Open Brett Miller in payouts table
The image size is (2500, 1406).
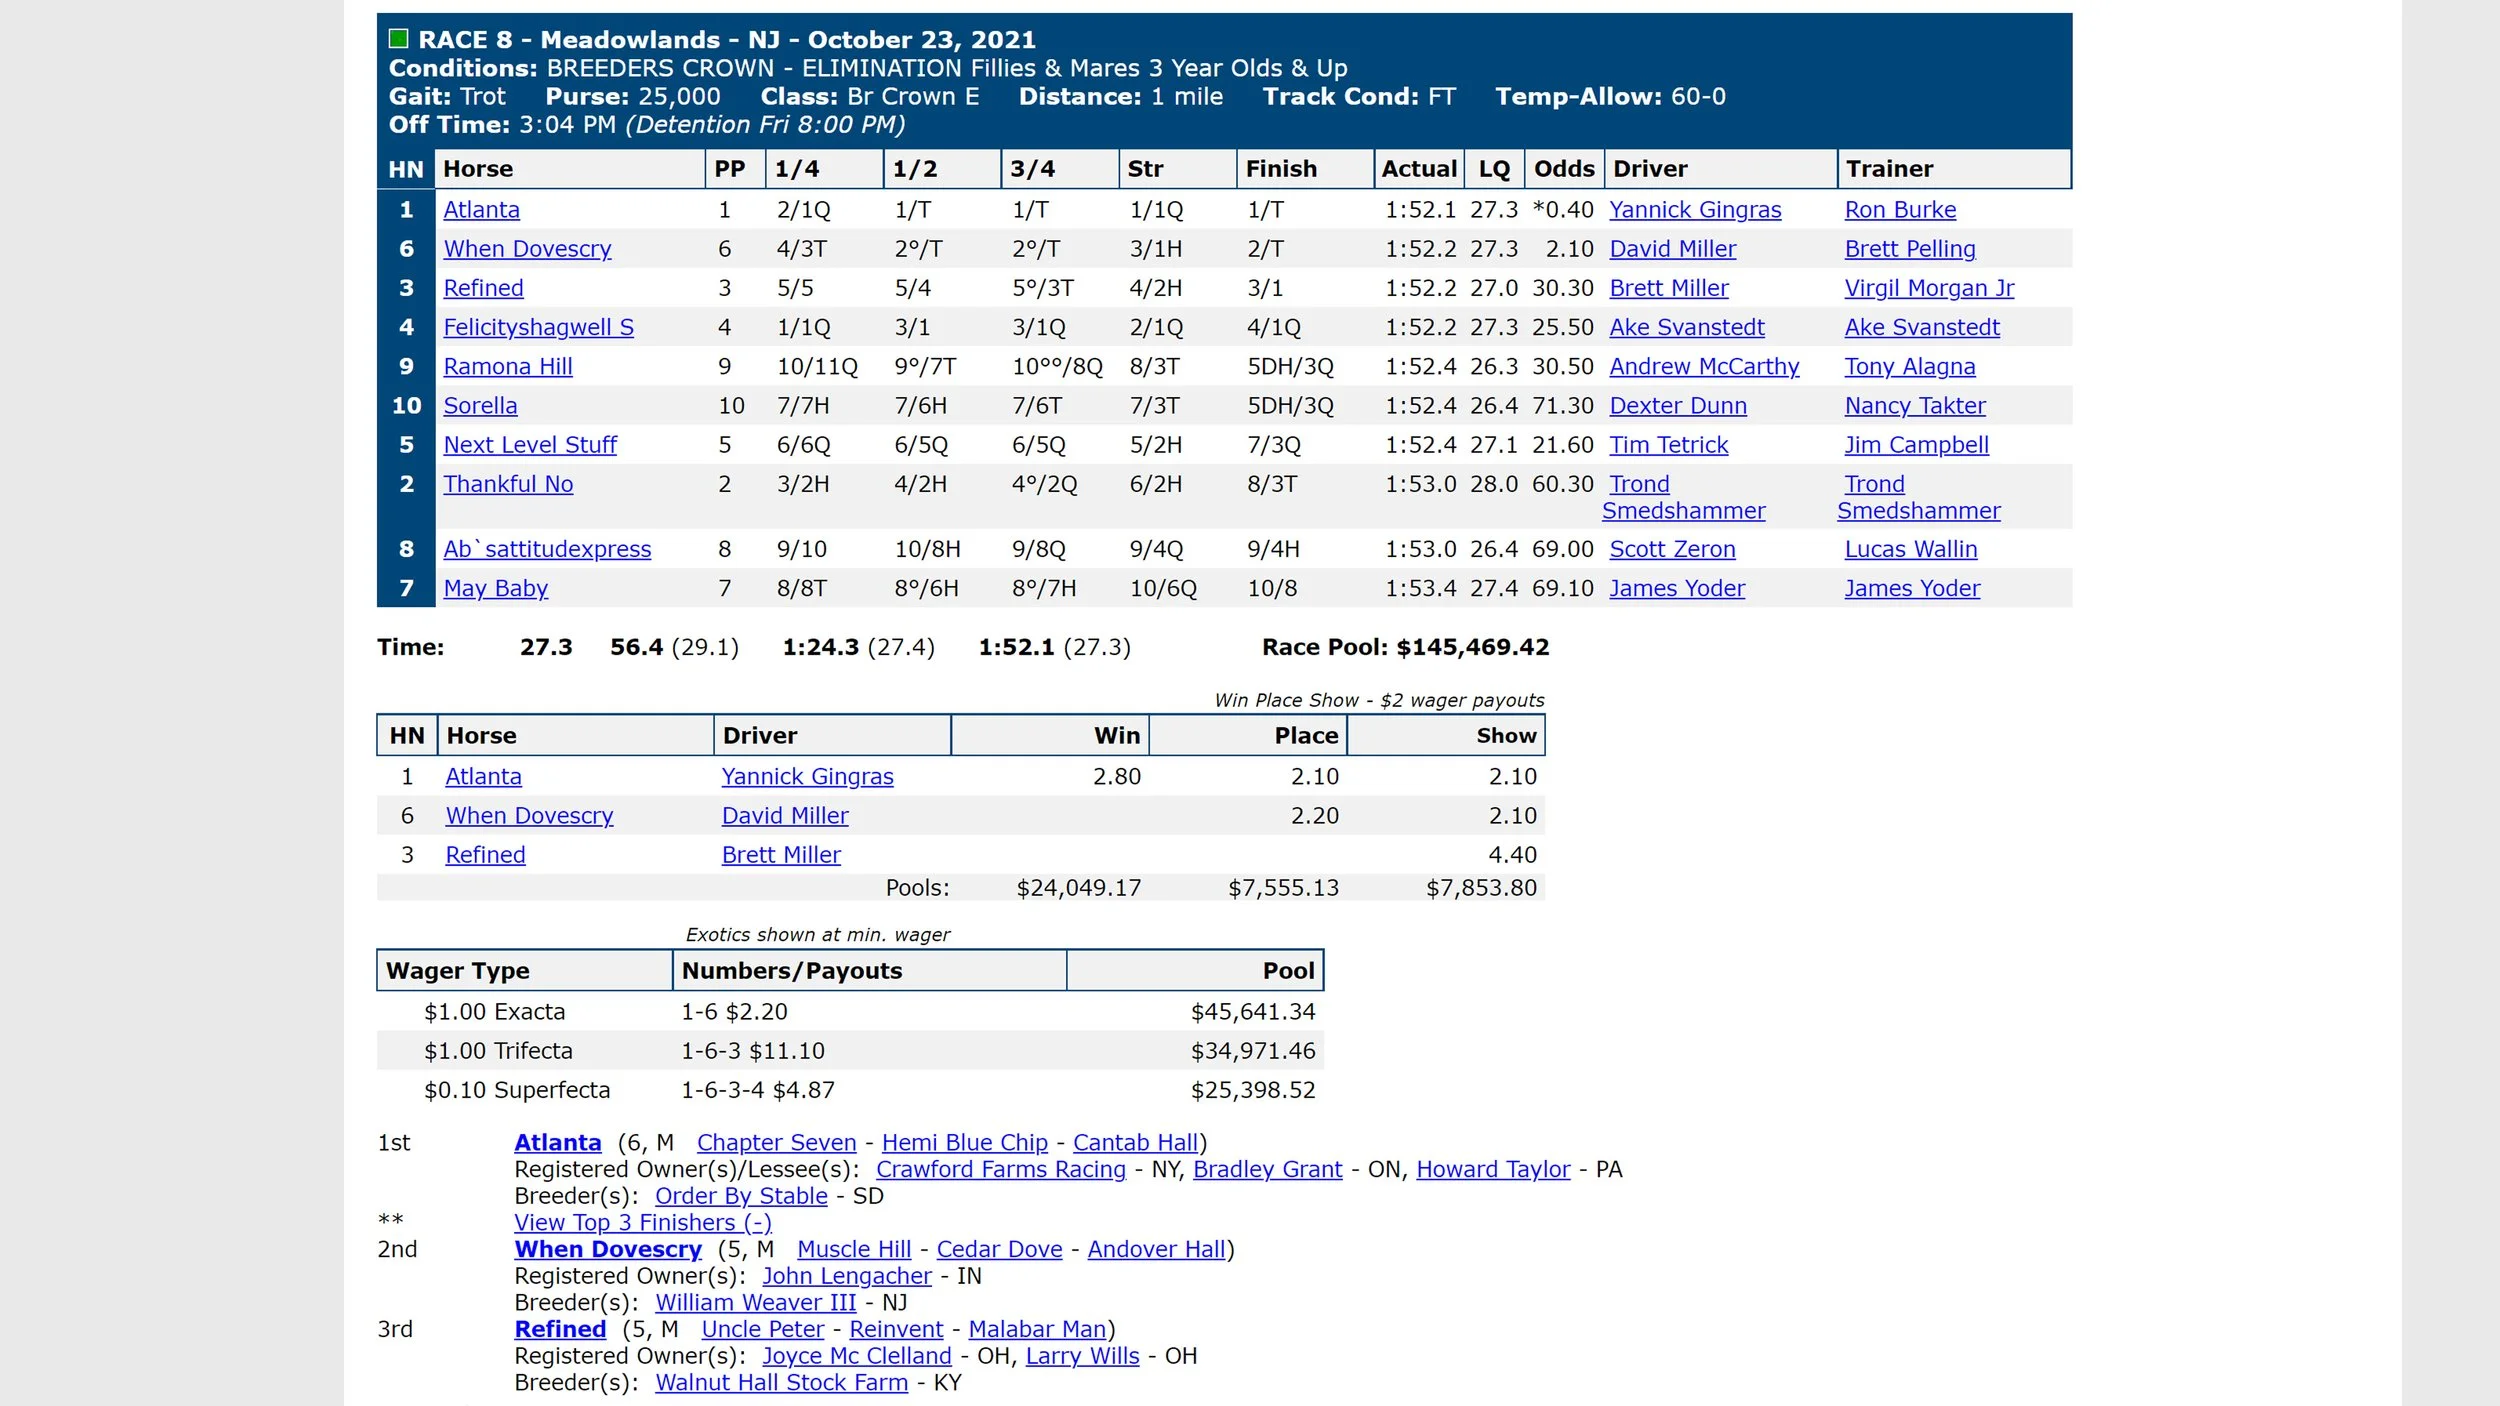781,855
